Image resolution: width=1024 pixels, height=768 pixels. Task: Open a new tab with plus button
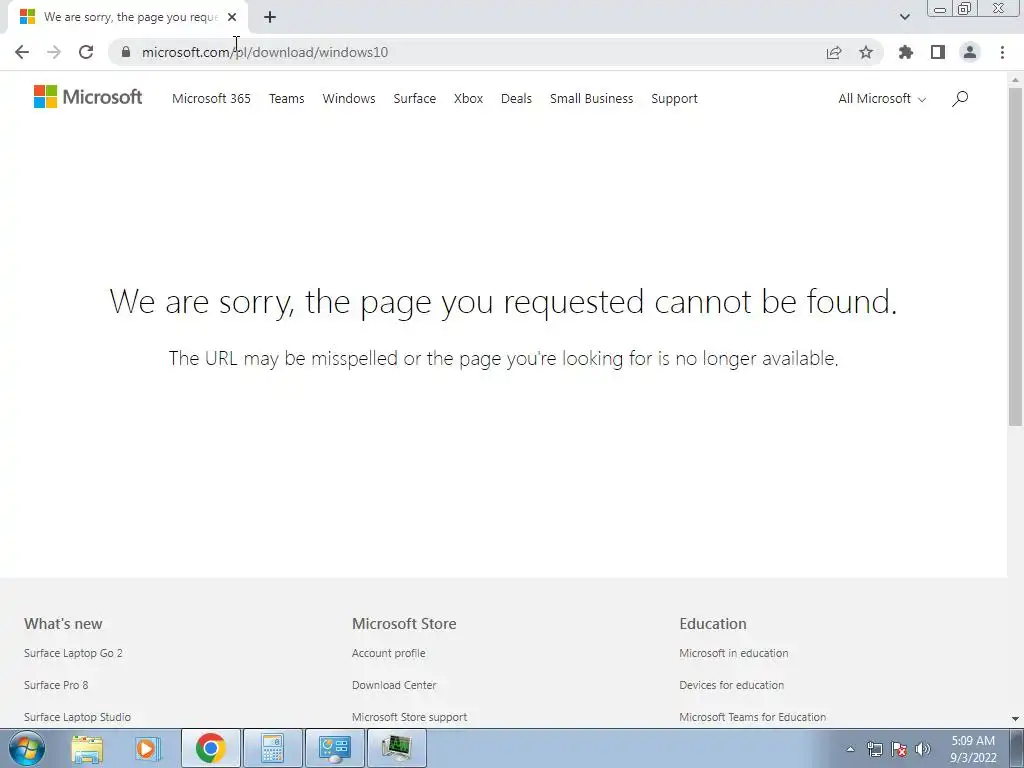pos(270,17)
